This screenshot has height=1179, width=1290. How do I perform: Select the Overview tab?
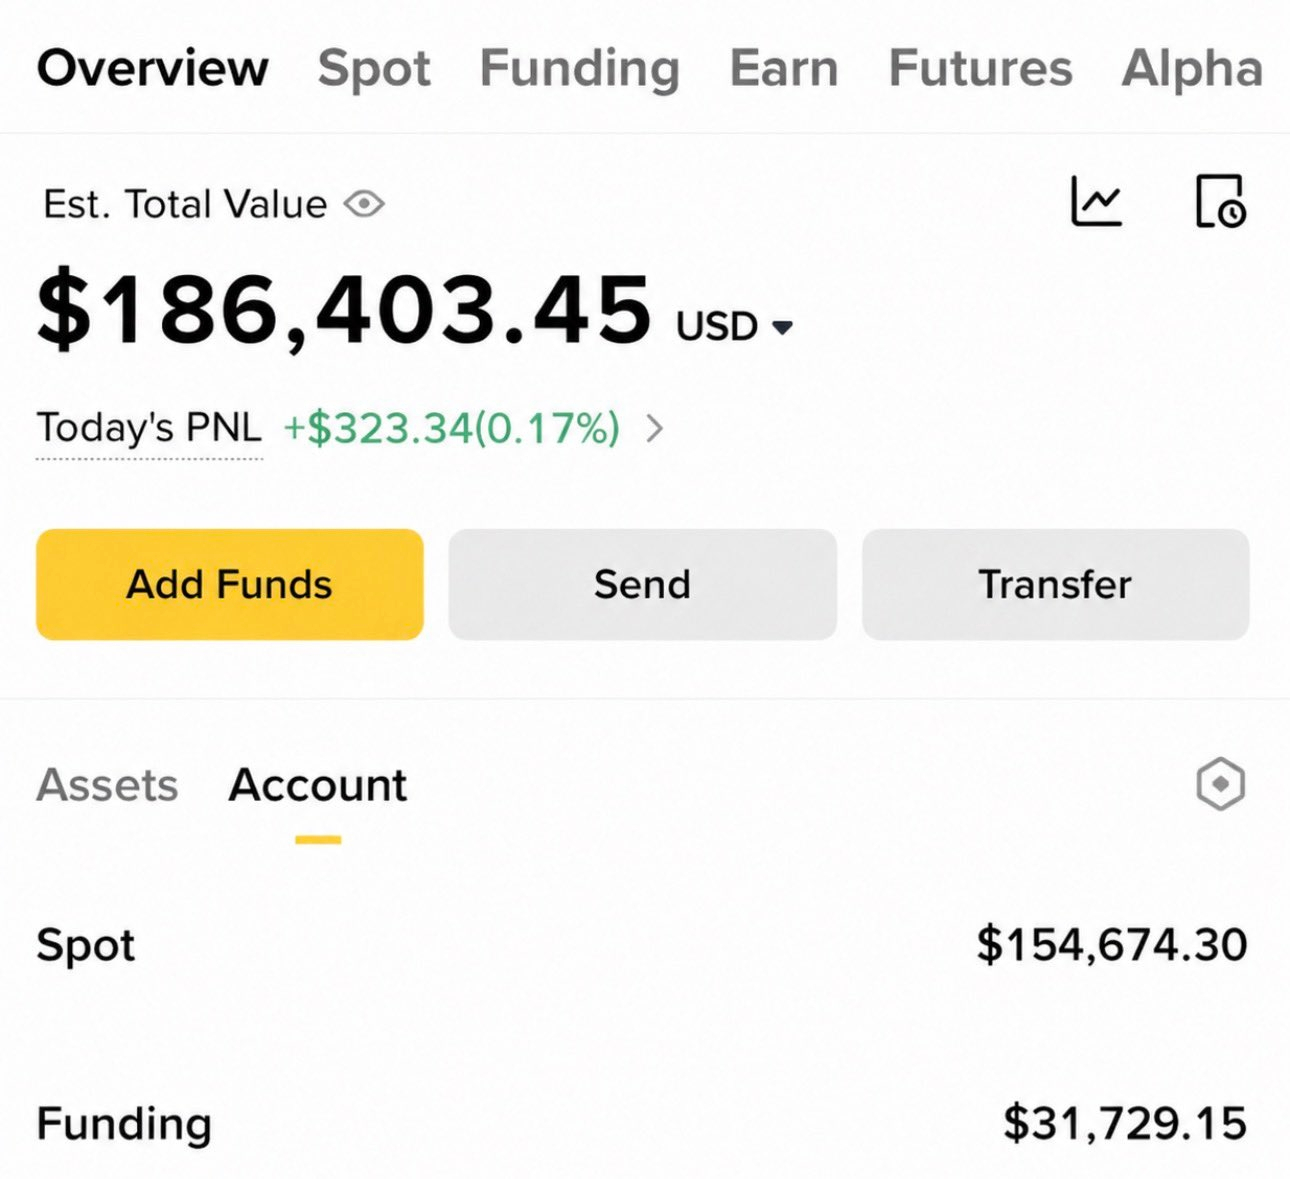[153, 69]
